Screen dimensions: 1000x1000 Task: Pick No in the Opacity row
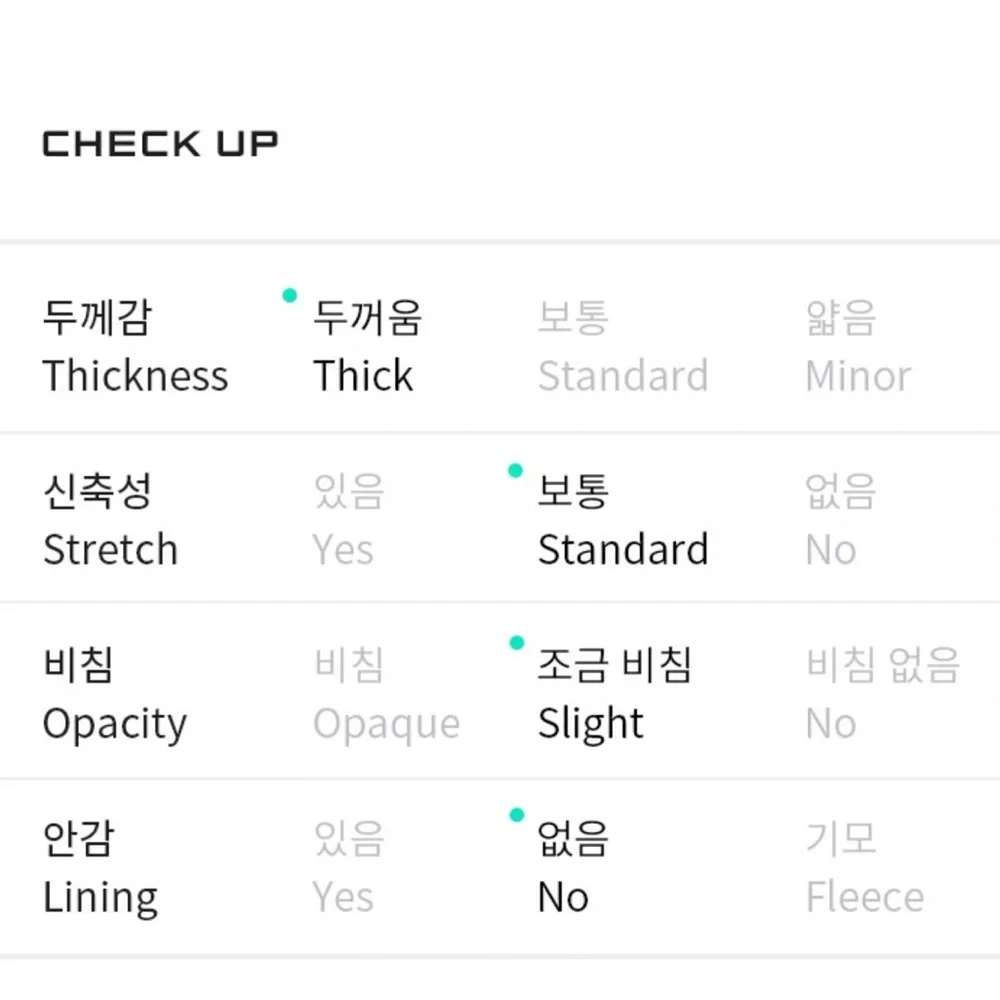pyautogui.click(x=881, y=694)
